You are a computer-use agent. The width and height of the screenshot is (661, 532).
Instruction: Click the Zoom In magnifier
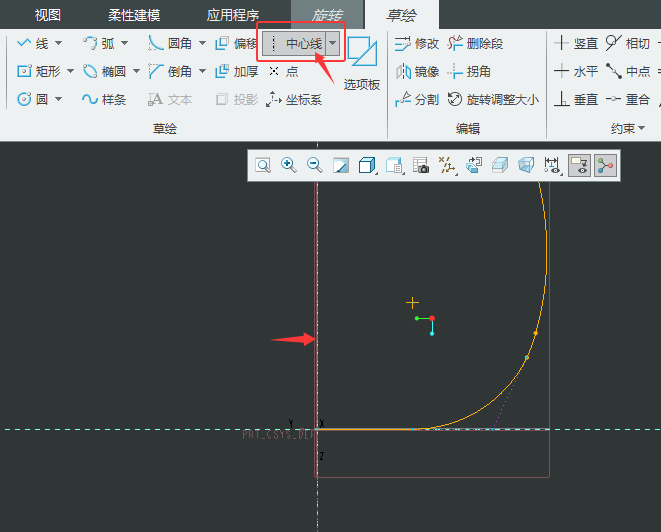289,165
